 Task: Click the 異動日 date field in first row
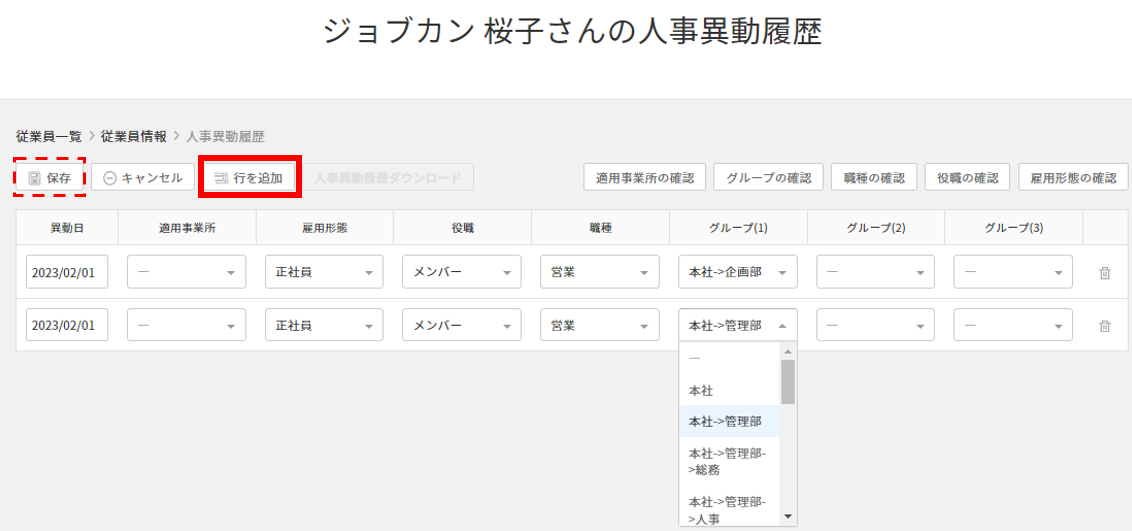[x=67, y=273]
